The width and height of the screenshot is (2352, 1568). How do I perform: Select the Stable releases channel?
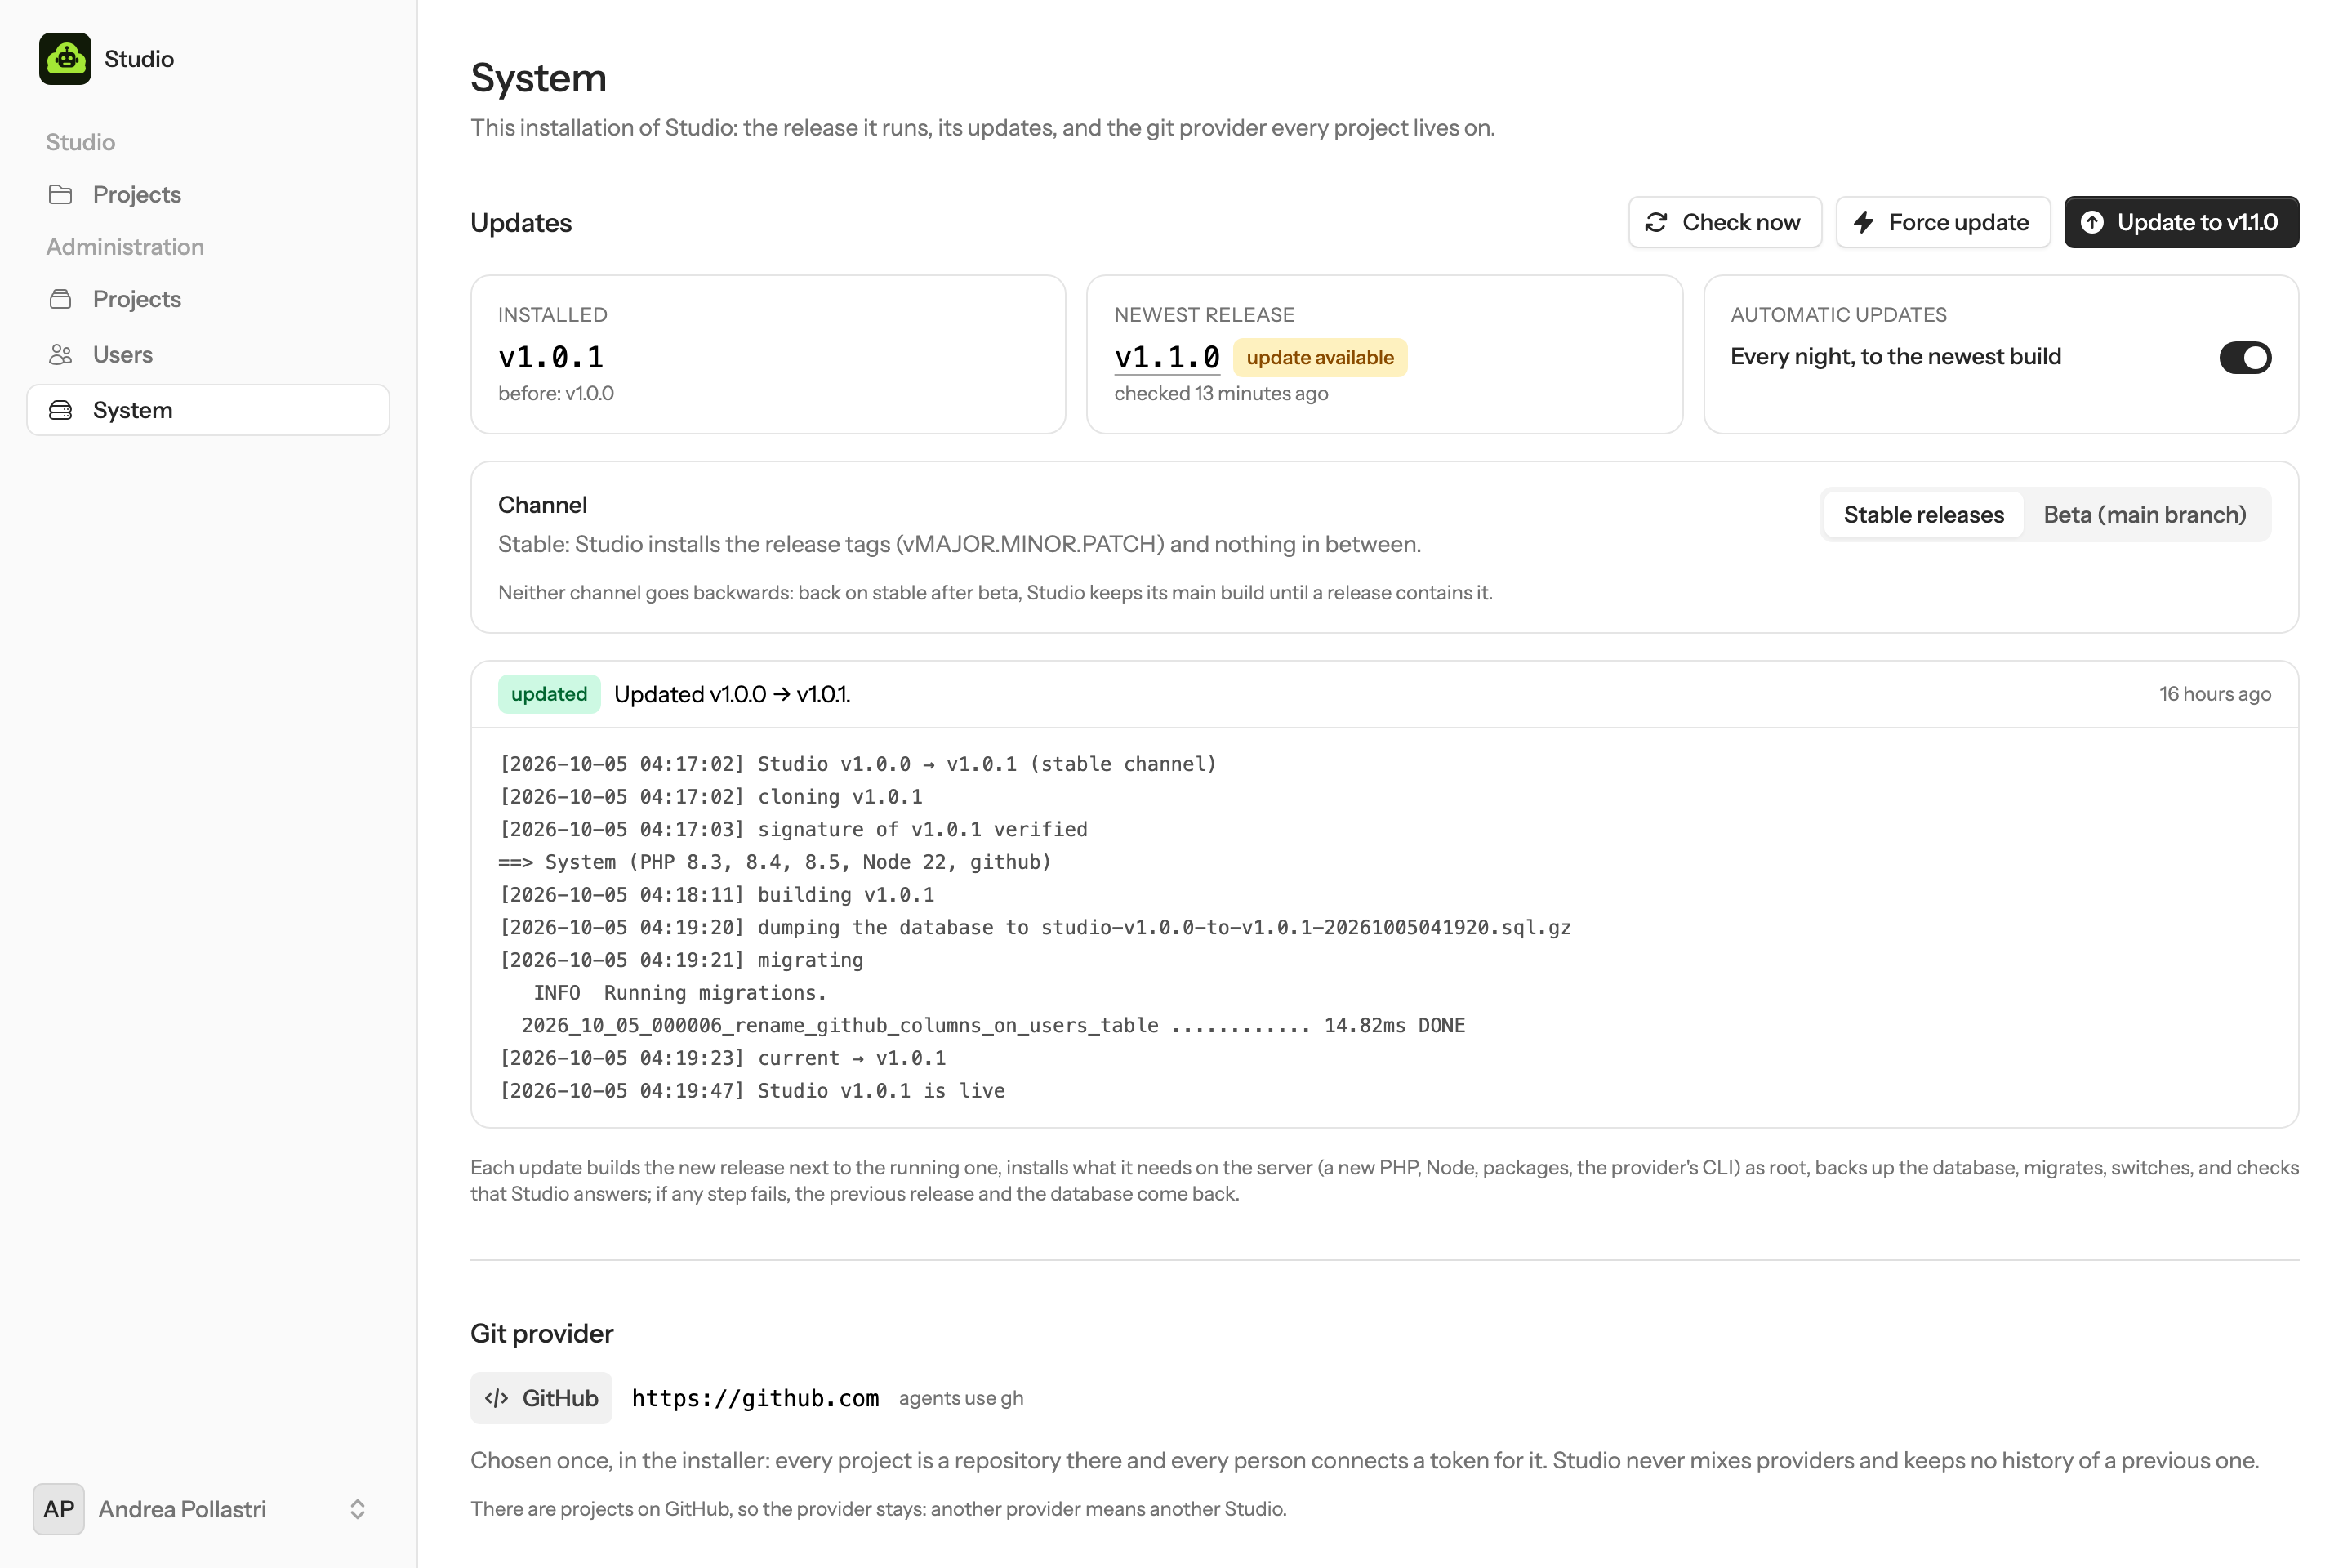[1923, 514]
